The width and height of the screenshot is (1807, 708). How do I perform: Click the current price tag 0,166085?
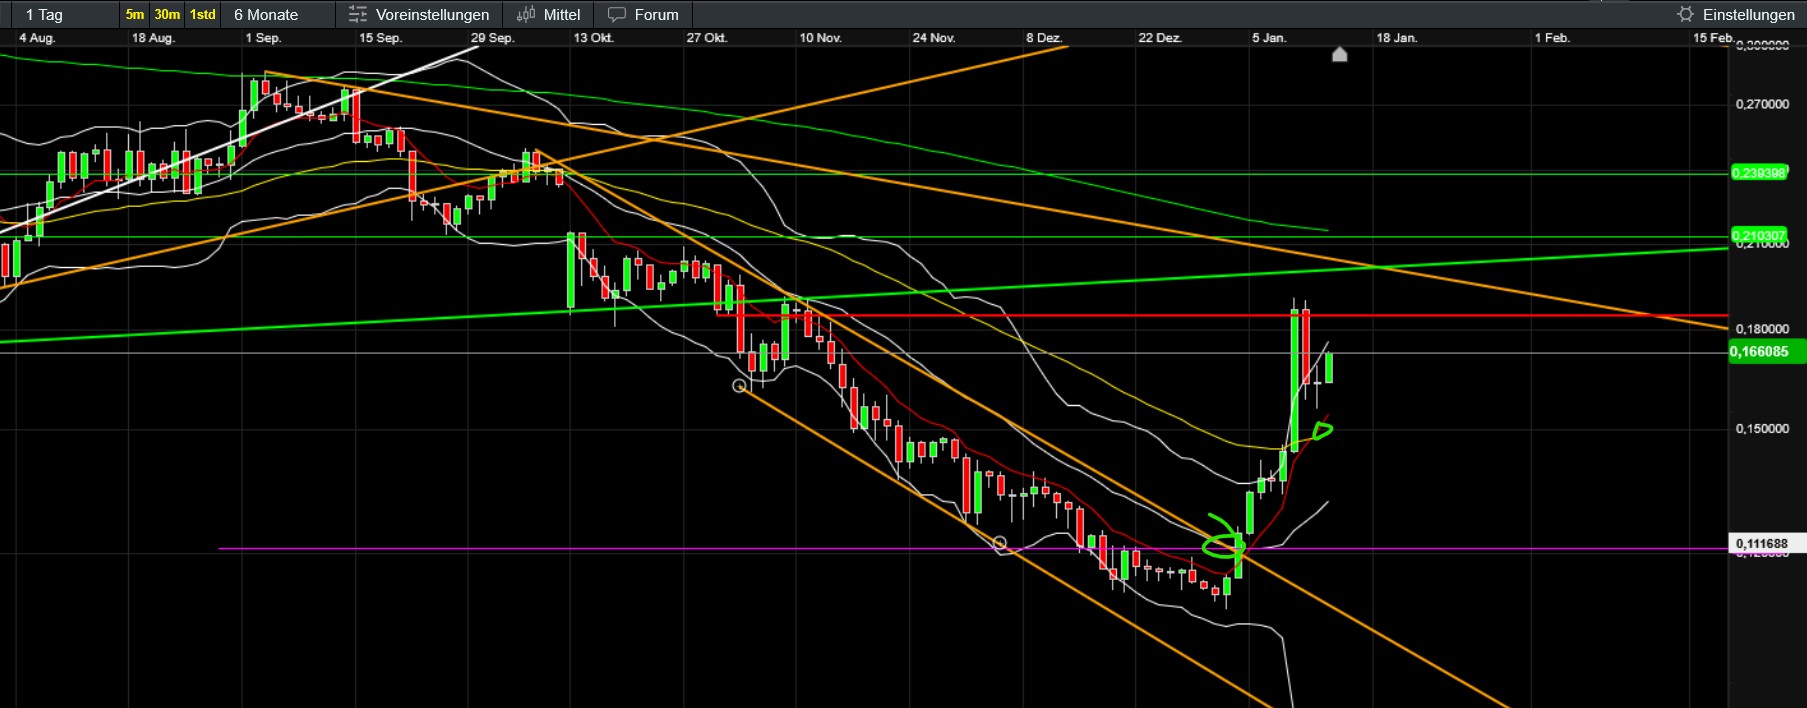(1765, 351)
